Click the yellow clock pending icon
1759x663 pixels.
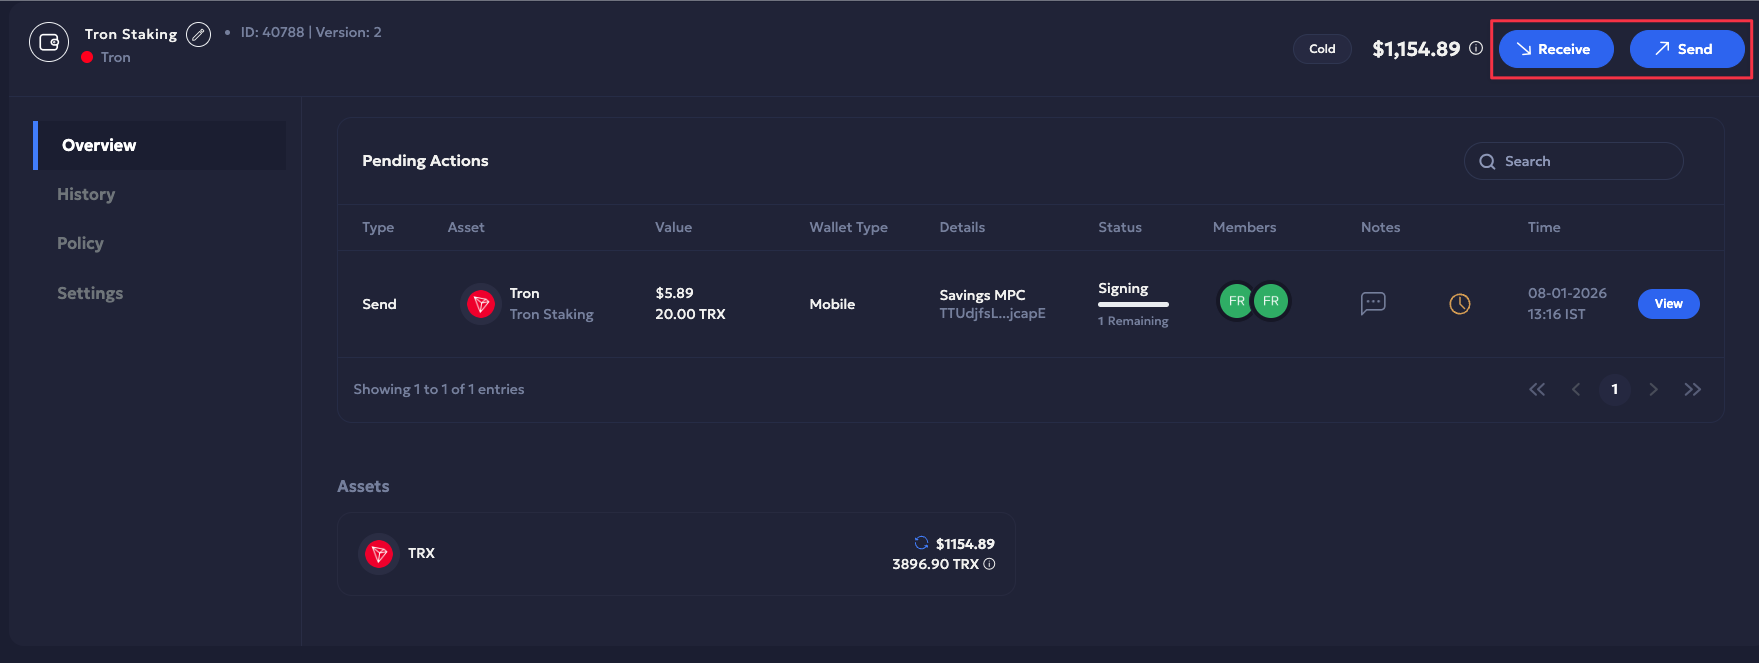pos(1460,303)
